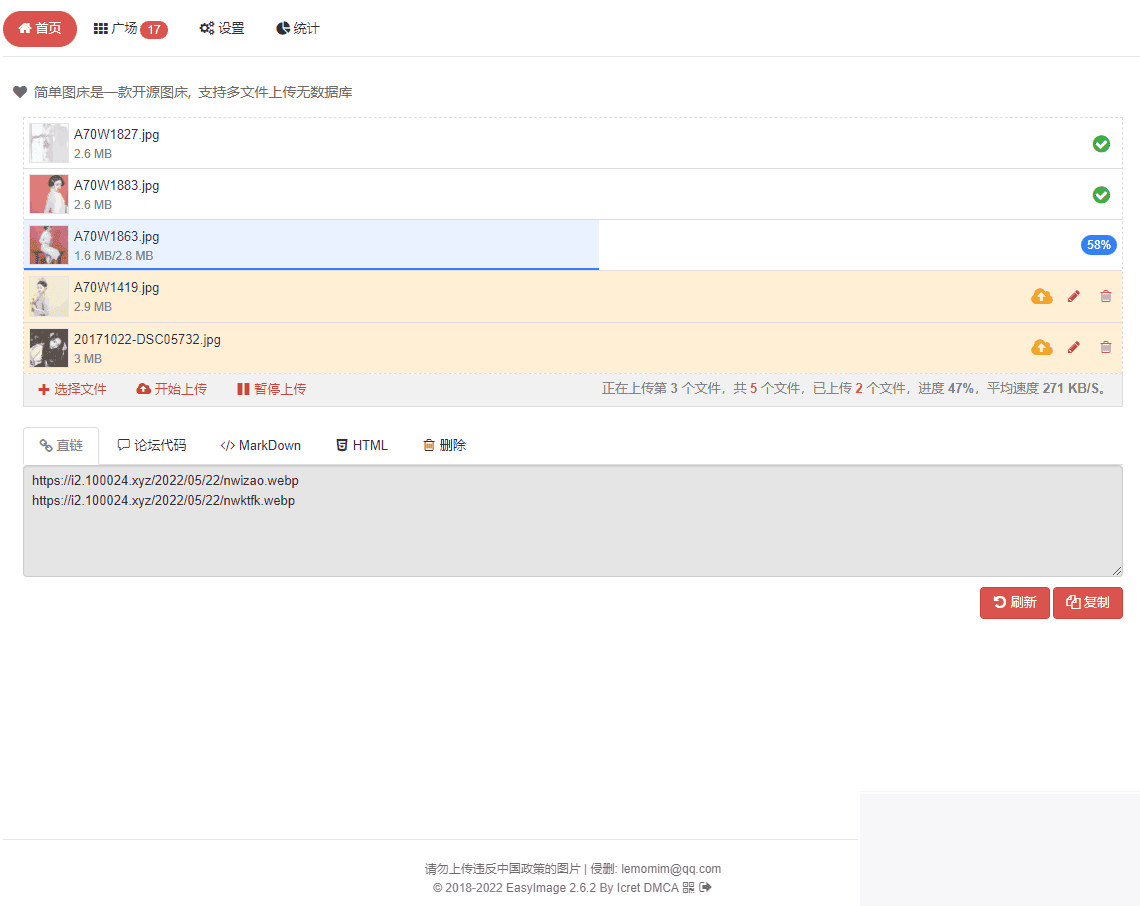Screen dimensions: 1140x906
Task: Pause uploads using the 暂停上传 control
Action: click(270, 389)
